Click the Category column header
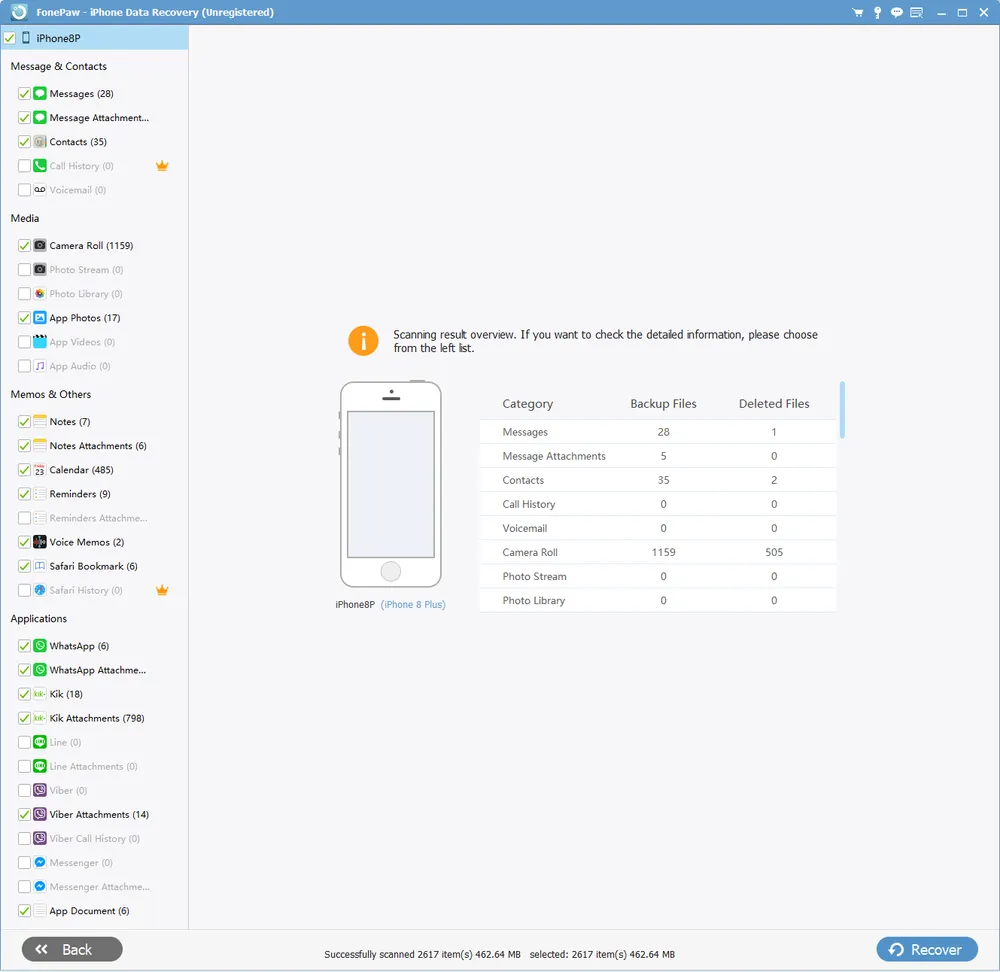 [x=527, y=404]
